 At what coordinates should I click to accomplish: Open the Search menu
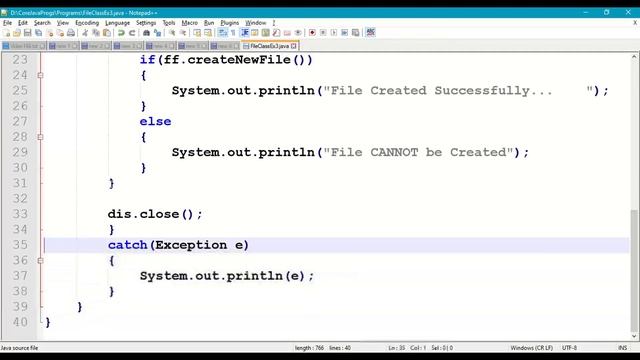(x=42, y=23)
